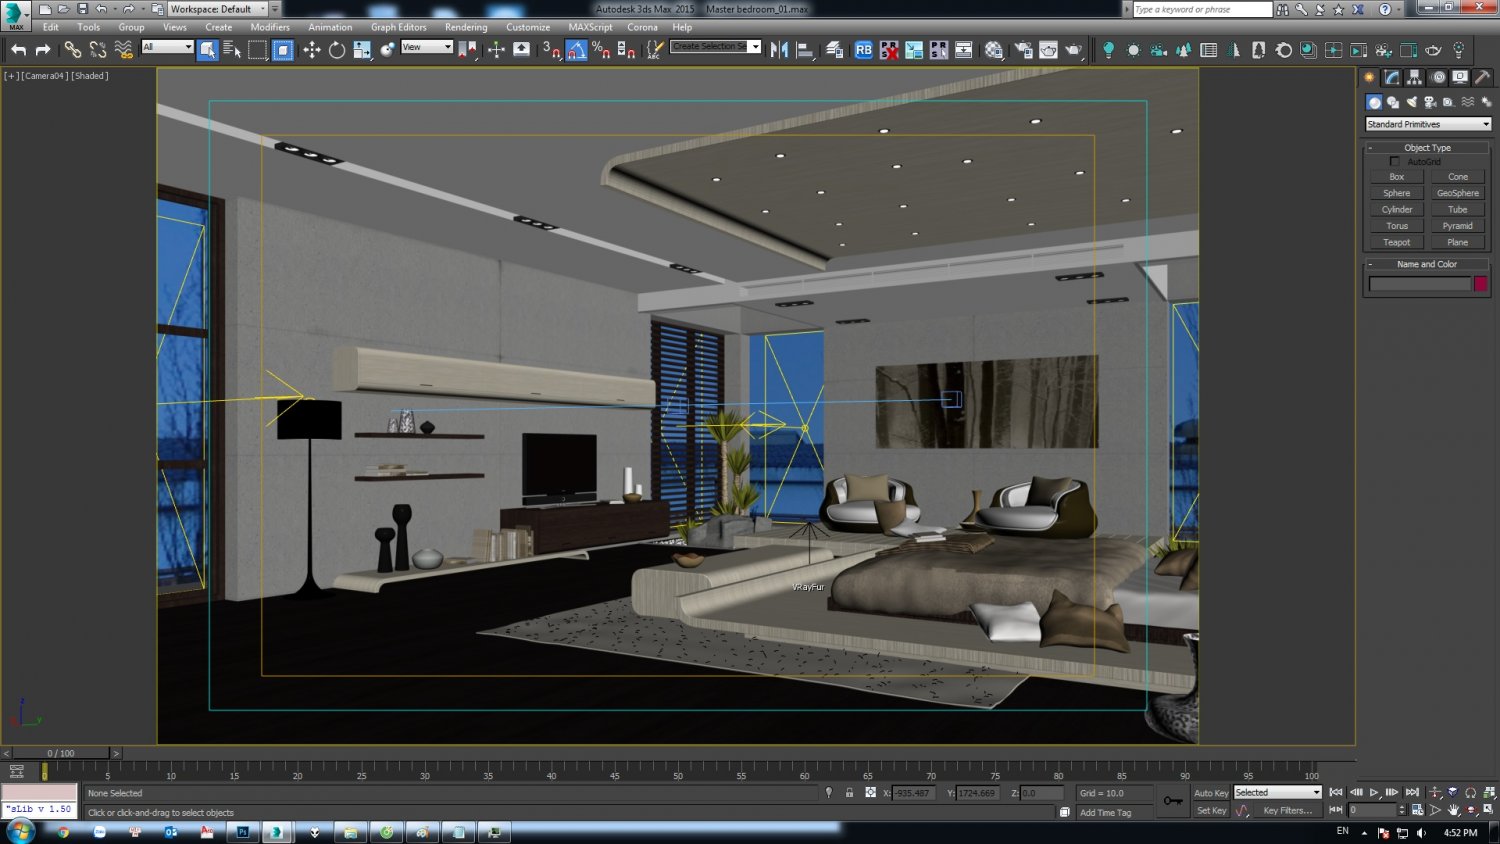Open the Key Filters dialog
1500x844 pixels.
(1288, 810)
